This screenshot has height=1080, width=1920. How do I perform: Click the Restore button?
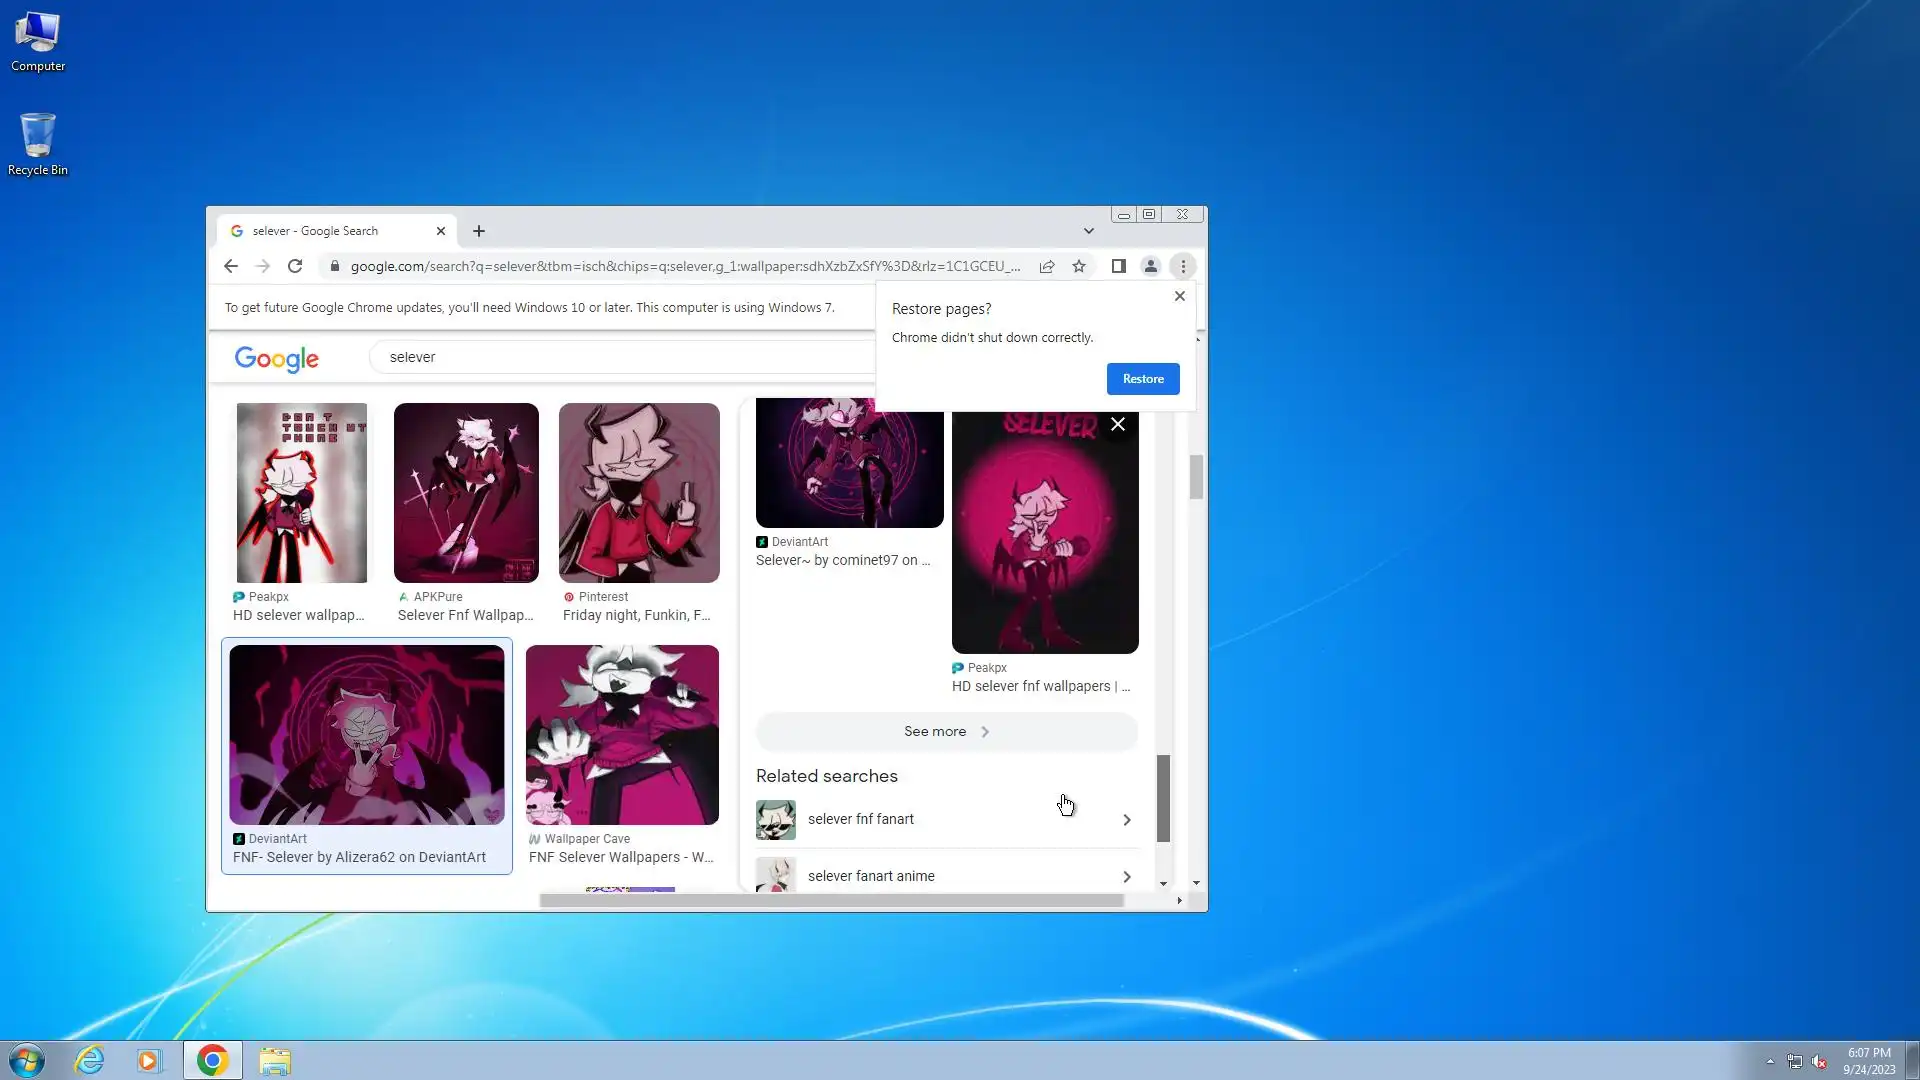coord(1143,379)
